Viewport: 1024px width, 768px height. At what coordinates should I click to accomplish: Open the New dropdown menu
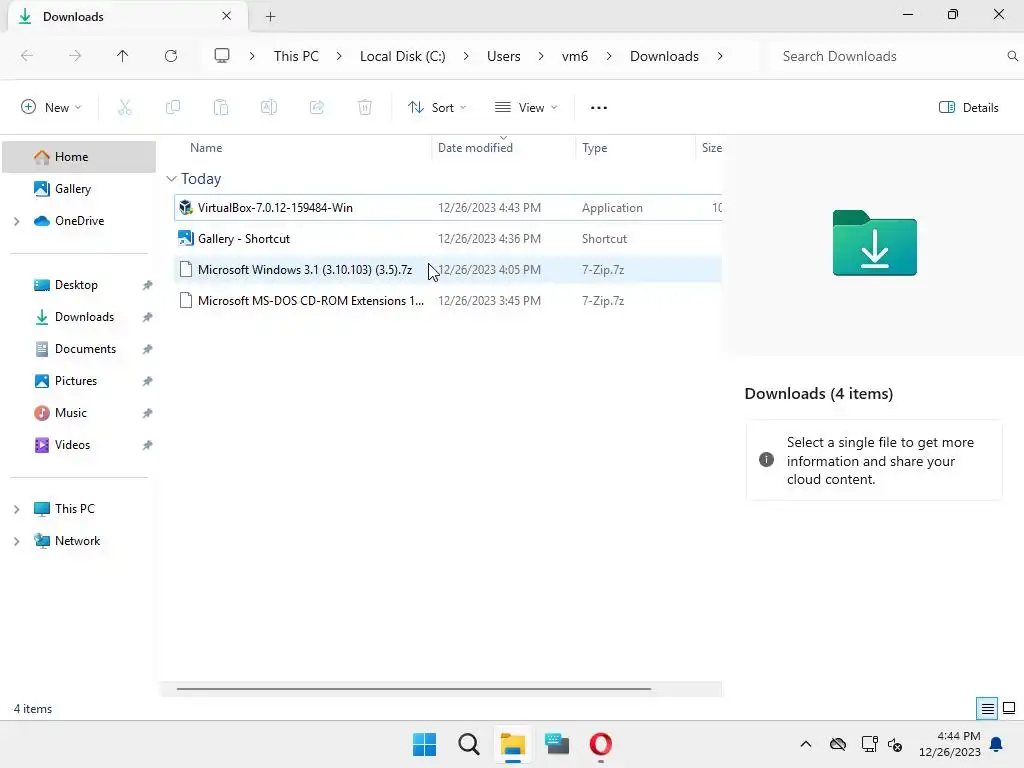[x=51, y=108]
